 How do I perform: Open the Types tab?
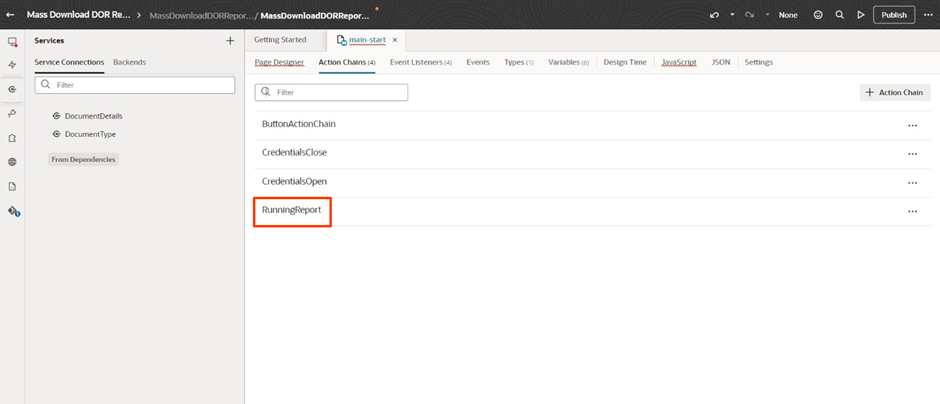point(519,62)
